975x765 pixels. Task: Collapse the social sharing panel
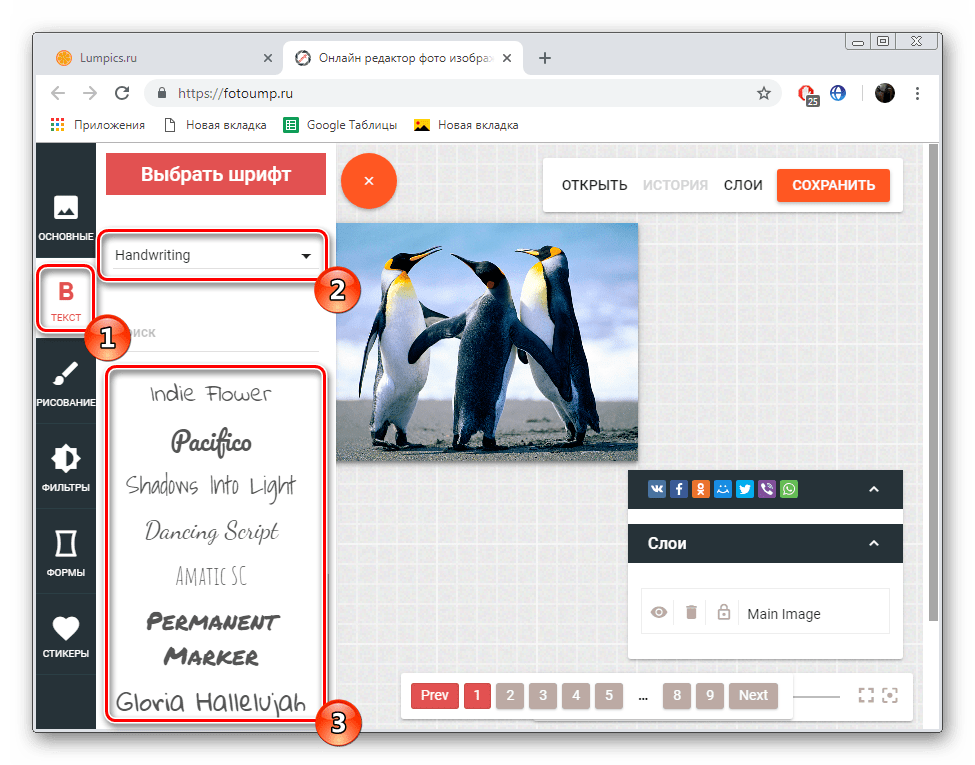(873, 489)
